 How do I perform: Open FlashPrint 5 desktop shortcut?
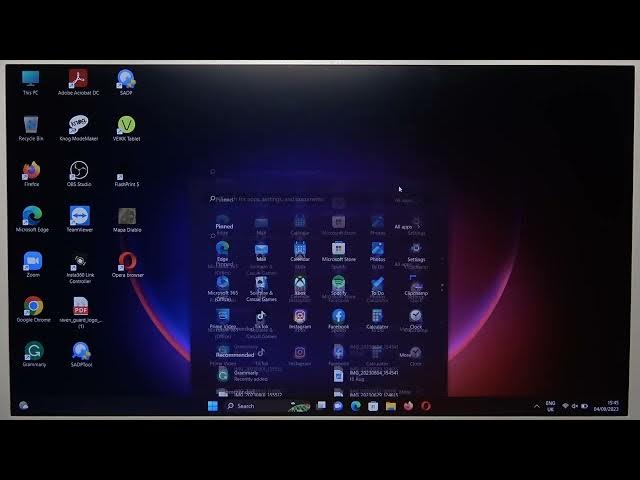click(x=127, y=180)
